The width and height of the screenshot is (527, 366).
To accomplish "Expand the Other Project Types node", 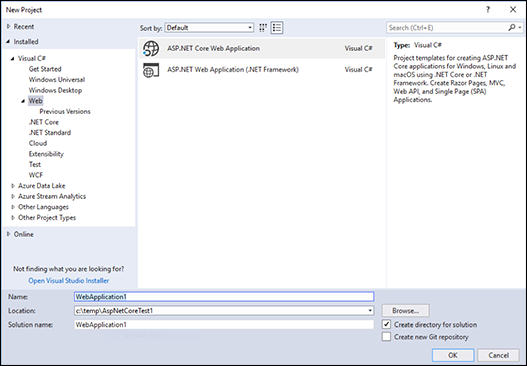I will coord(13,217).
